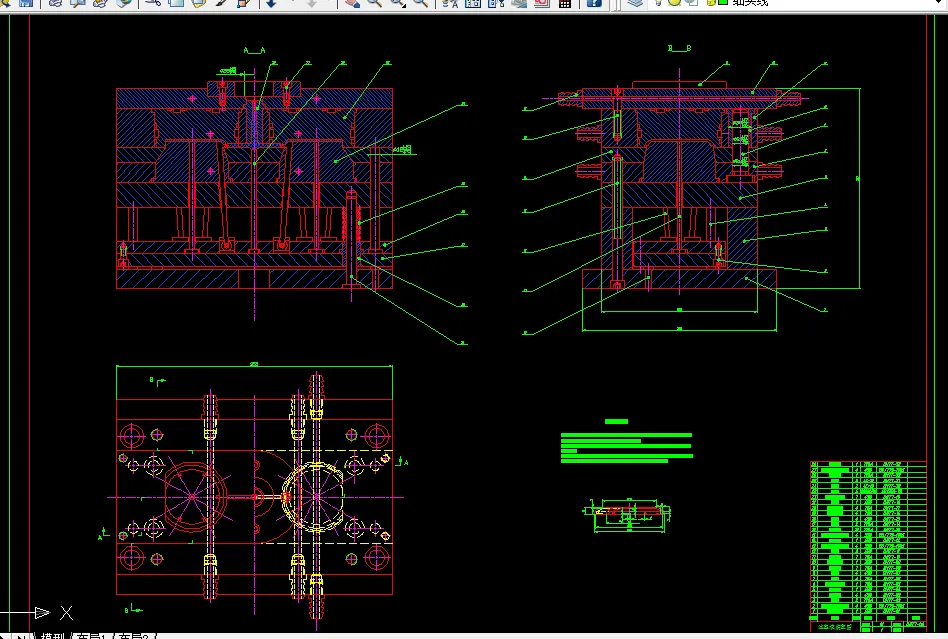Click the Paste clipboard icon
Screen dimensions: 948x639
[x=198, y=2]
